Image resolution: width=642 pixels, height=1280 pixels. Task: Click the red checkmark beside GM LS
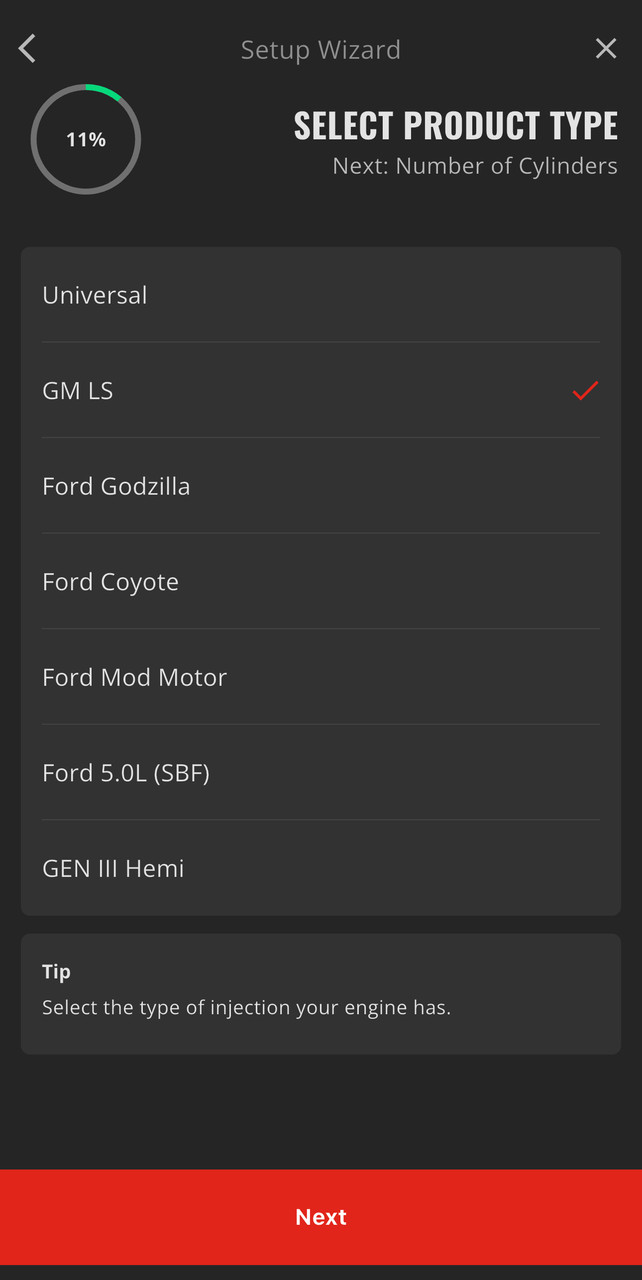(585, 391)
